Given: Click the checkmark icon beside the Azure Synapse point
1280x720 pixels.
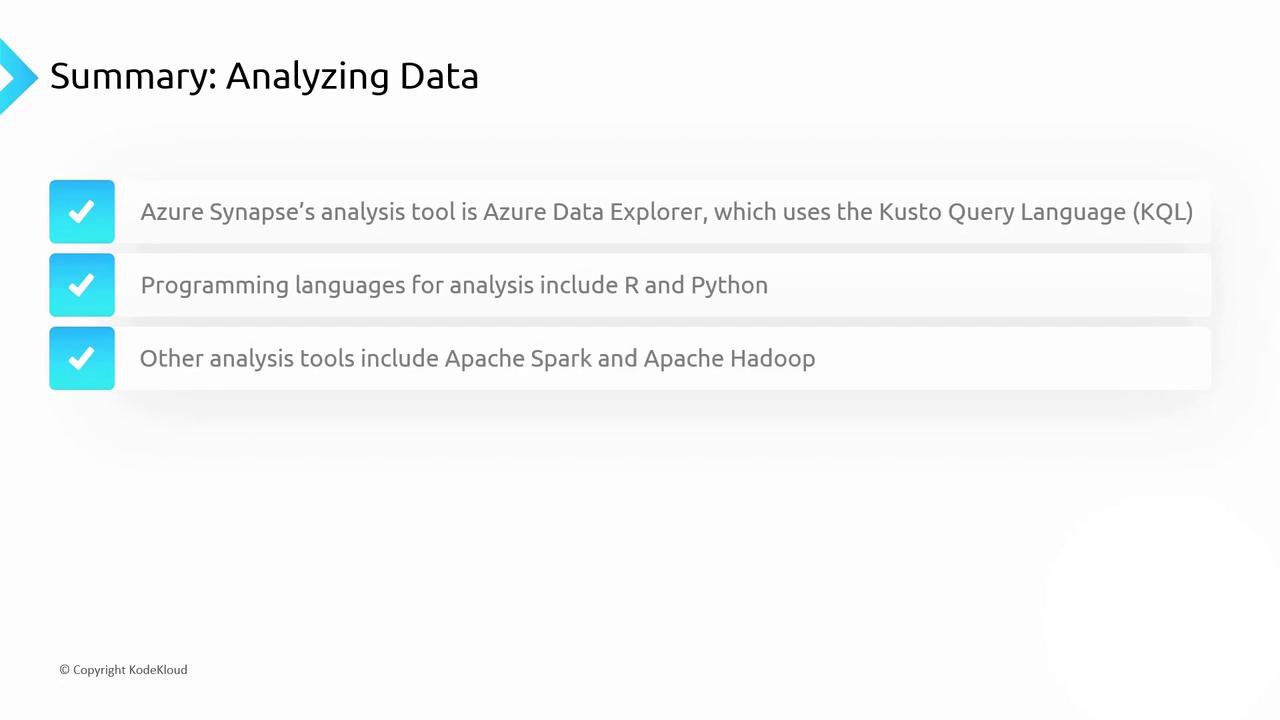Looking at the screenshot, I should tap(82, 212).
